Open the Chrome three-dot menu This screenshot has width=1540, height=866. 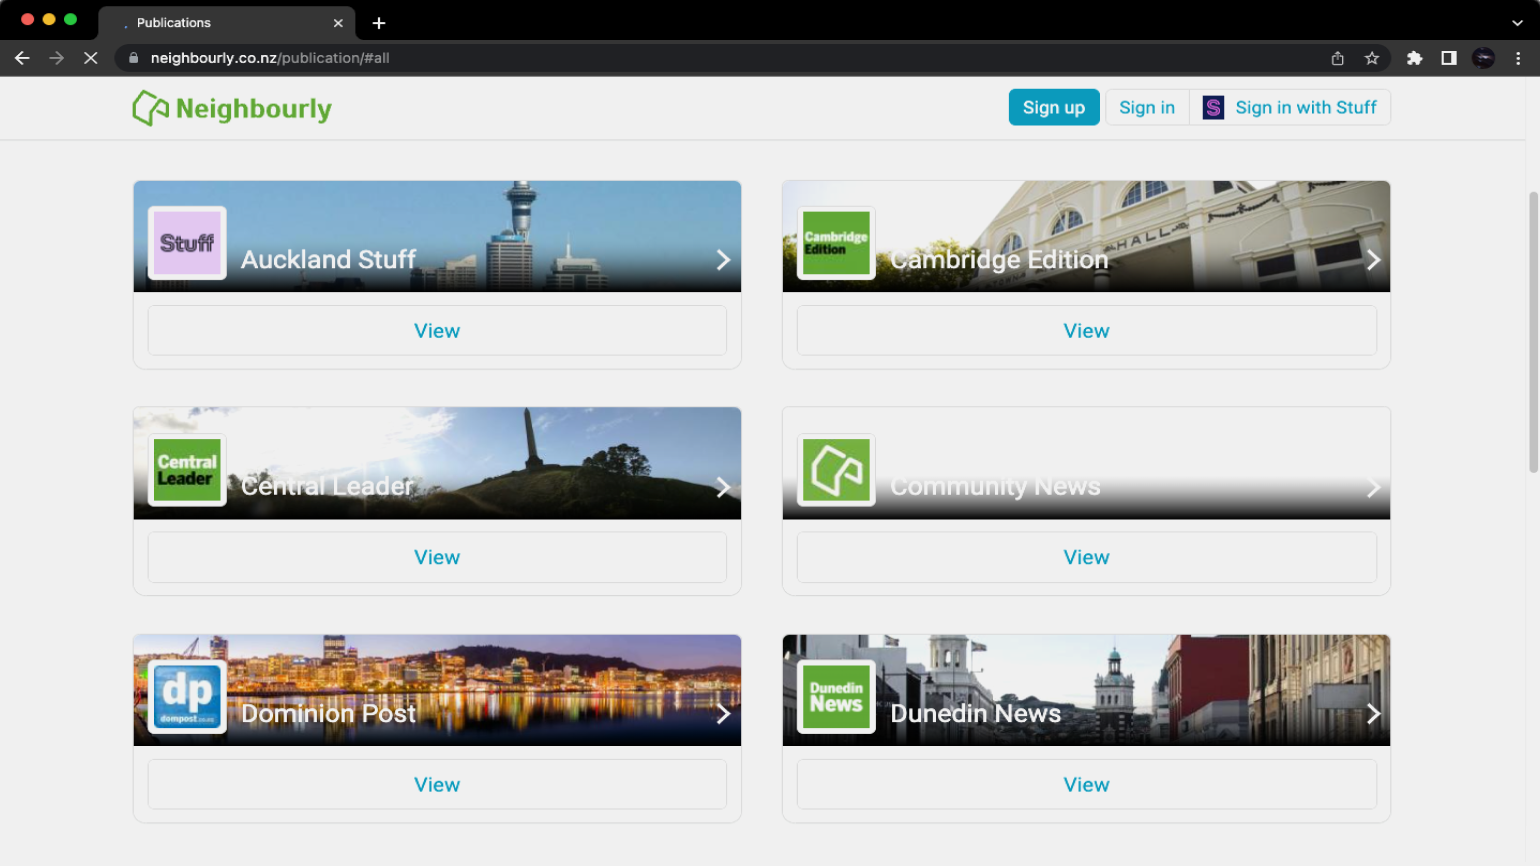click(x=1518, y=58)
